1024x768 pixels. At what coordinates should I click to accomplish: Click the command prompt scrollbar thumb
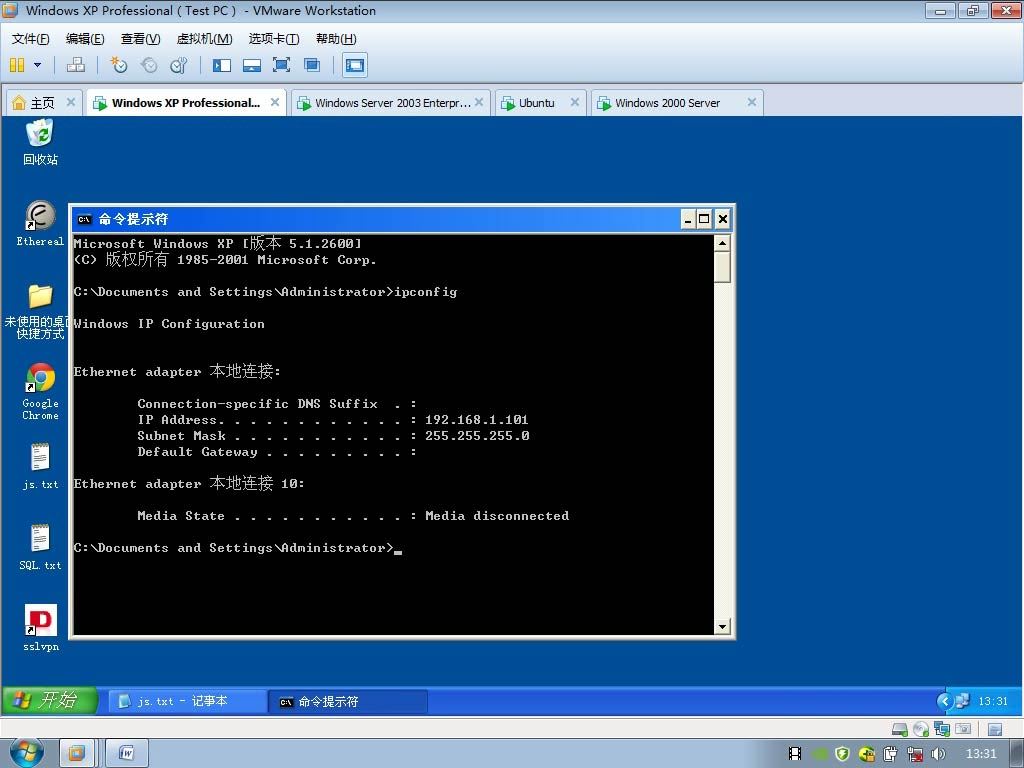(x=722, y=267)
